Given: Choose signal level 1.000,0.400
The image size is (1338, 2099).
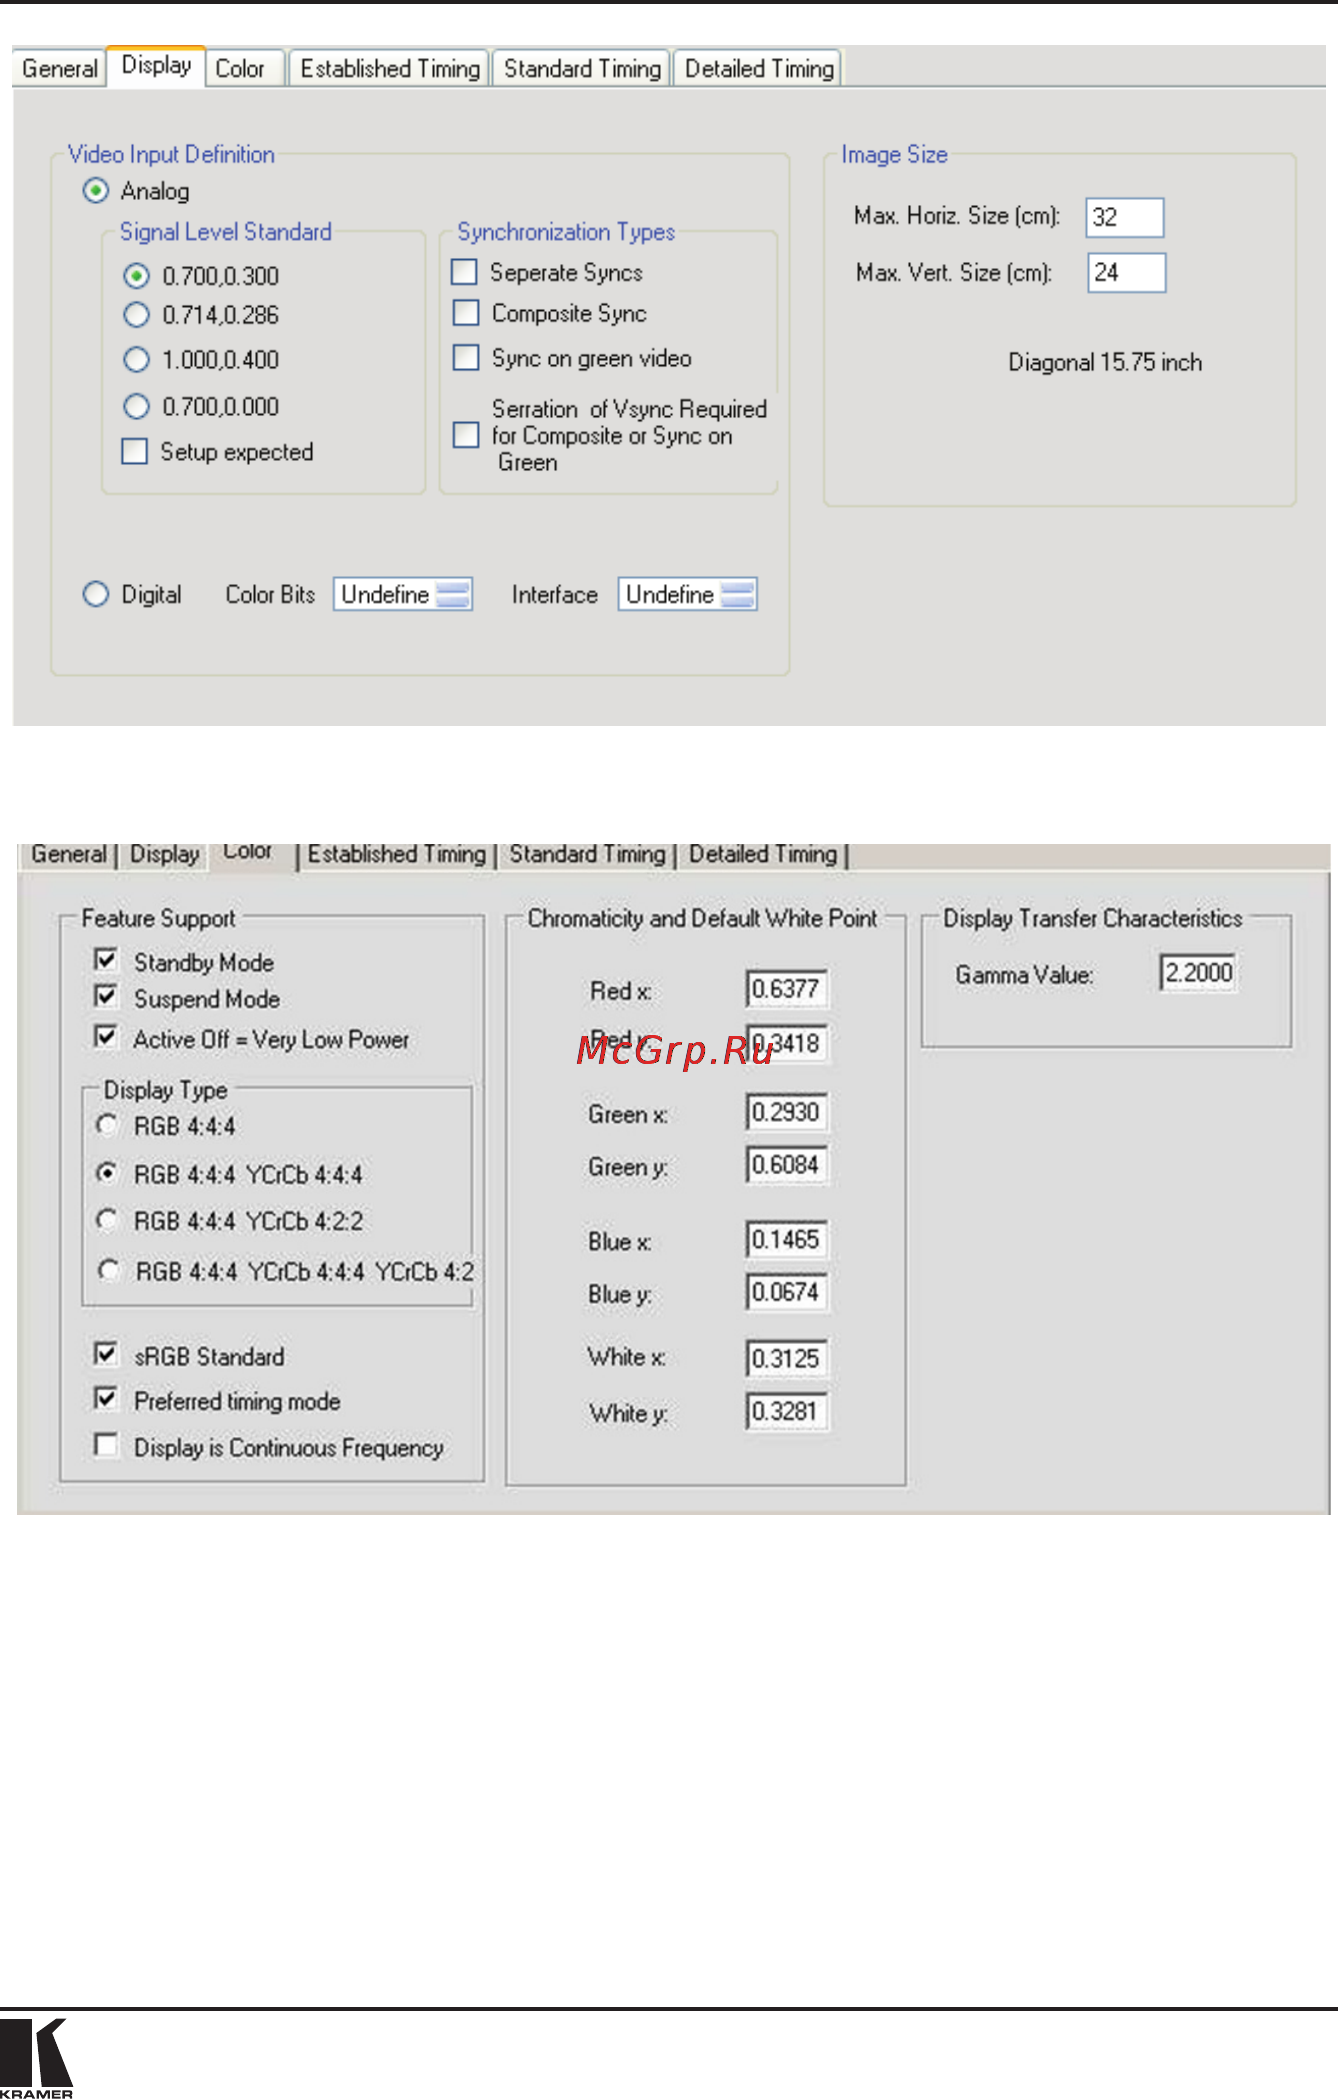Looking at the screenshot, I should (136, 359).
